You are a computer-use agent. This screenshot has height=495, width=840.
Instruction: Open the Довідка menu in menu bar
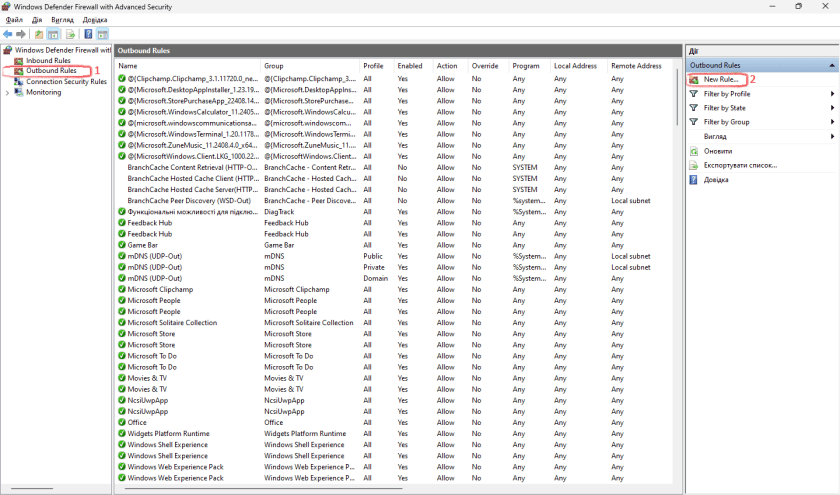[95, 20]
